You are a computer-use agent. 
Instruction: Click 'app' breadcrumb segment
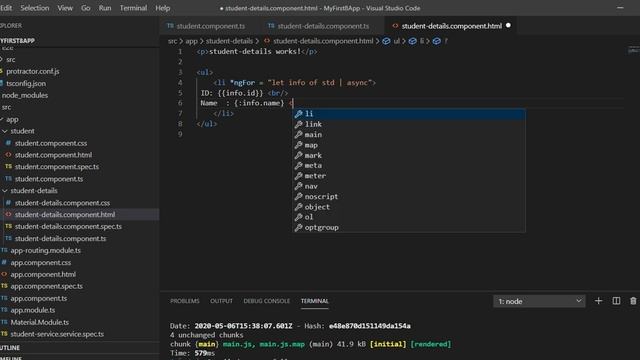point(191,41)
